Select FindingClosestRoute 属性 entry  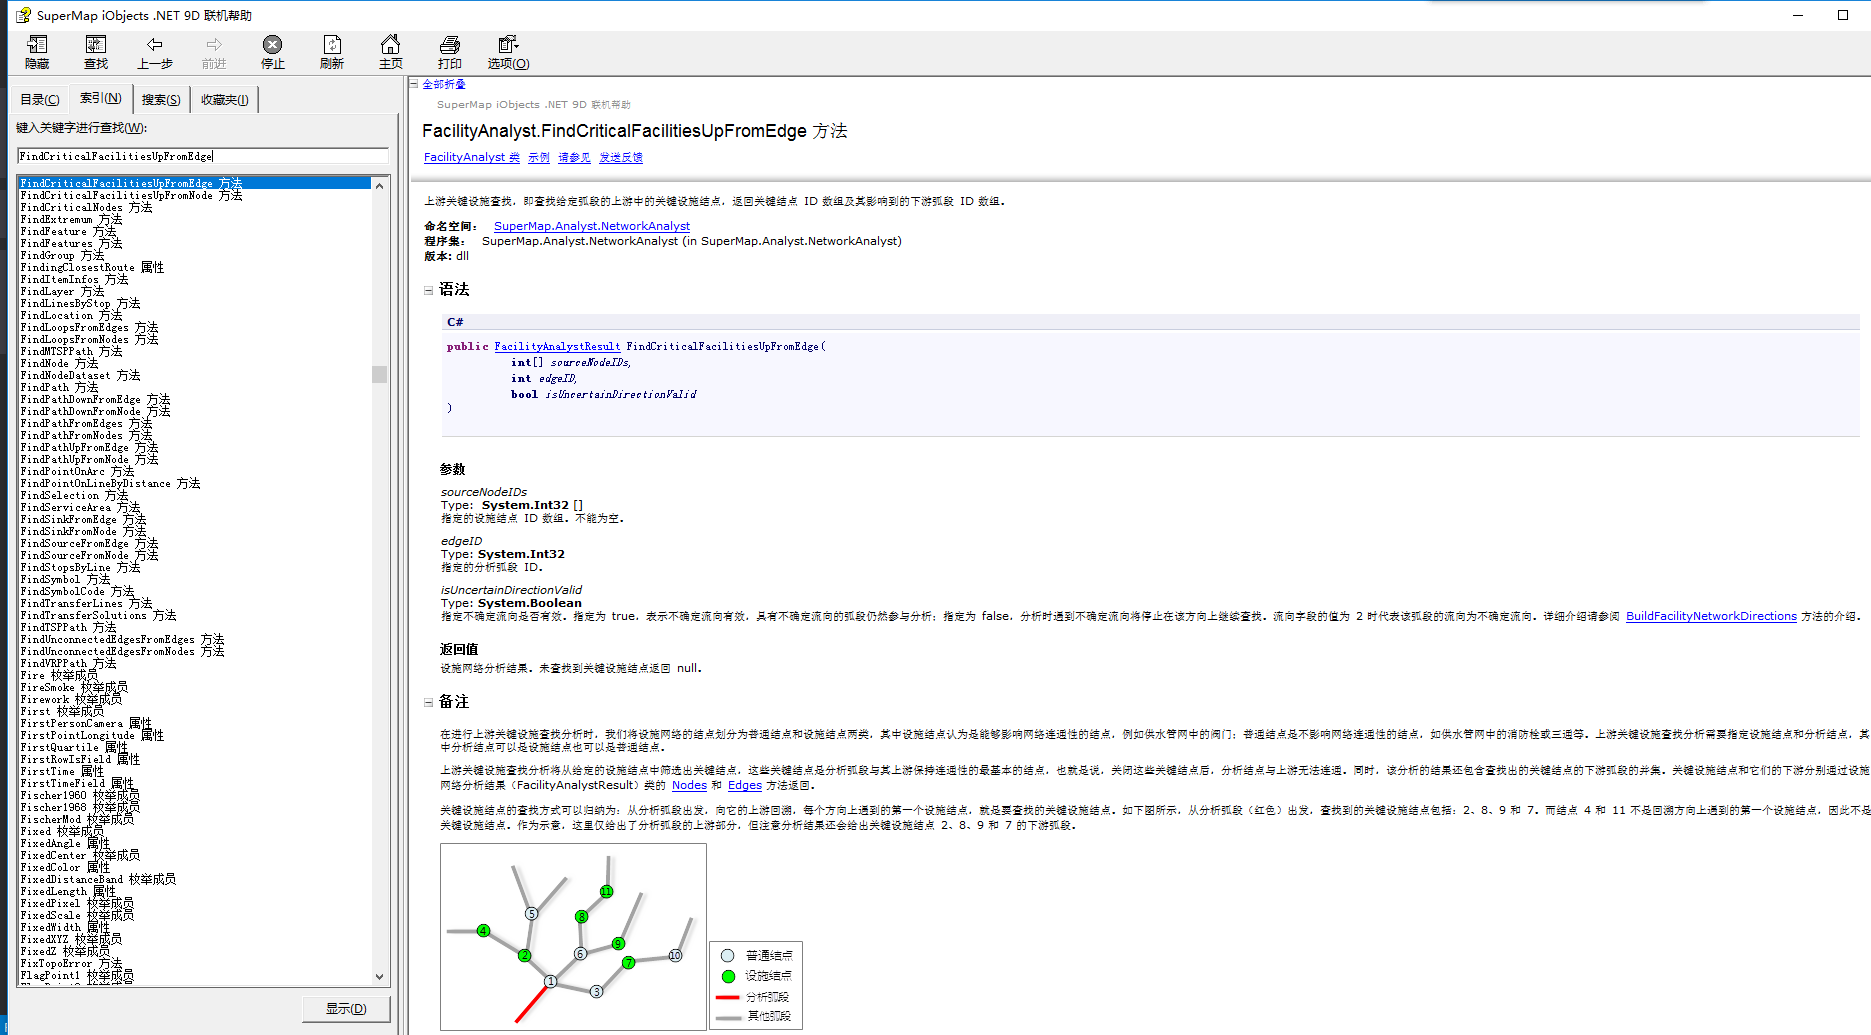92,267
